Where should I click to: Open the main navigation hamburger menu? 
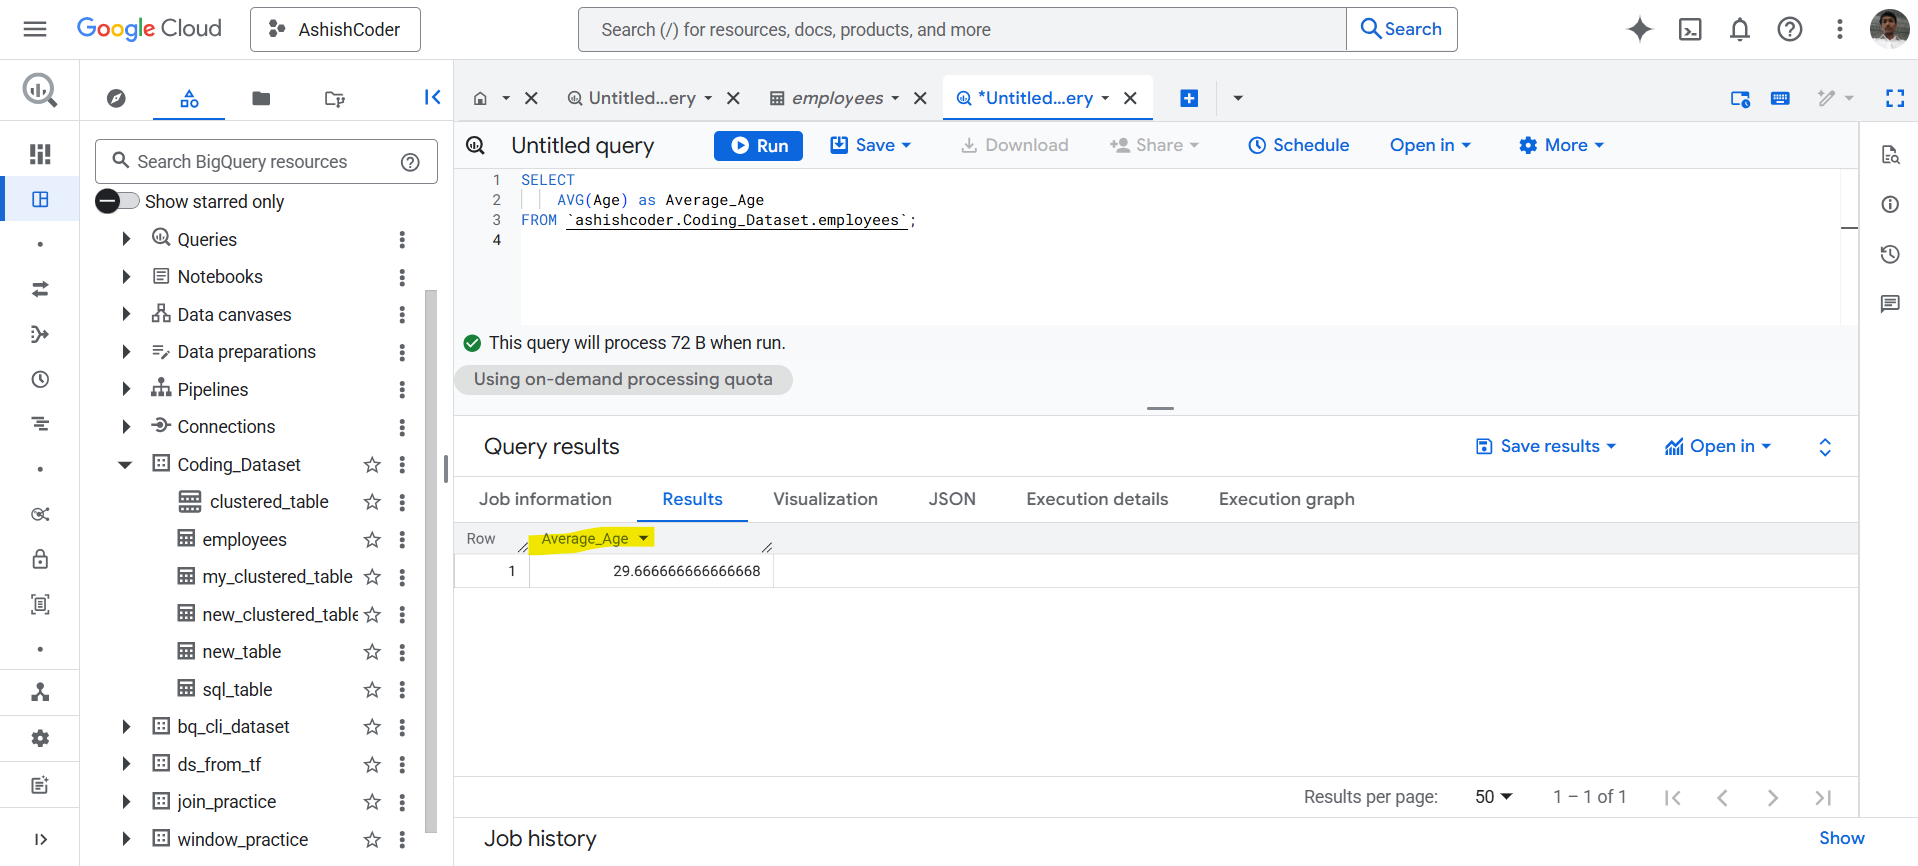(x=35, y=29)
